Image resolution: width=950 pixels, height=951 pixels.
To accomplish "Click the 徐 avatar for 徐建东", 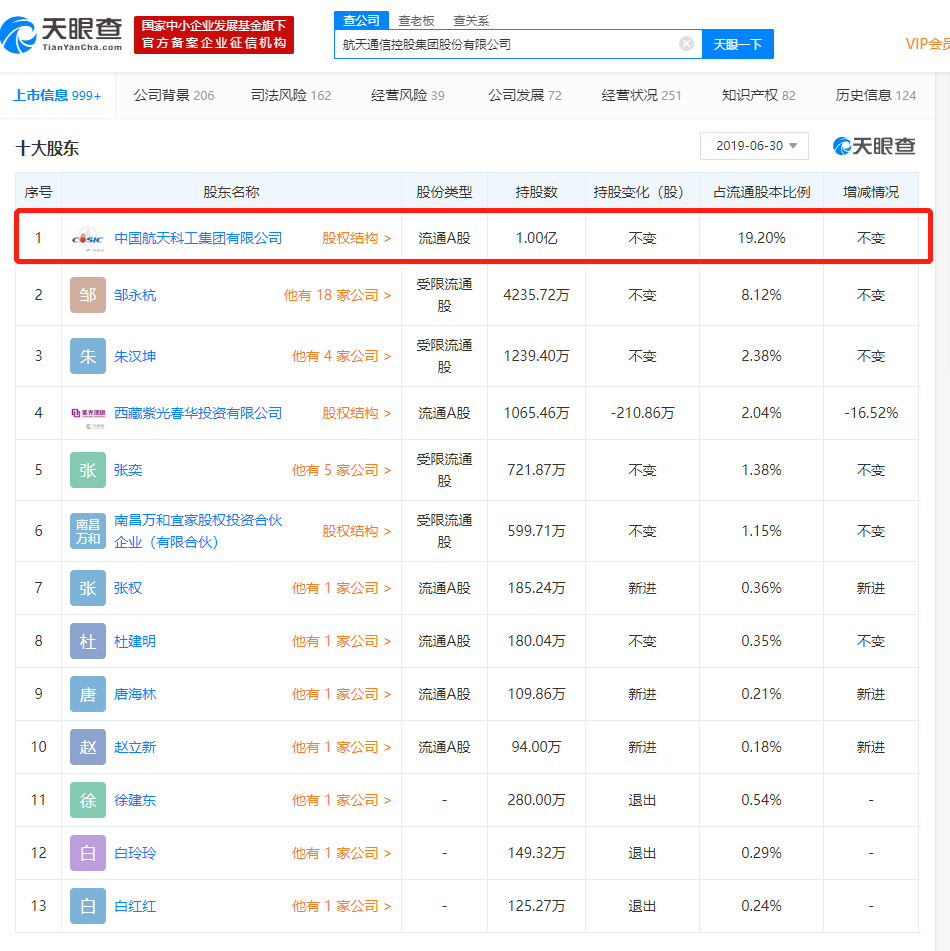I will [88, 800].
